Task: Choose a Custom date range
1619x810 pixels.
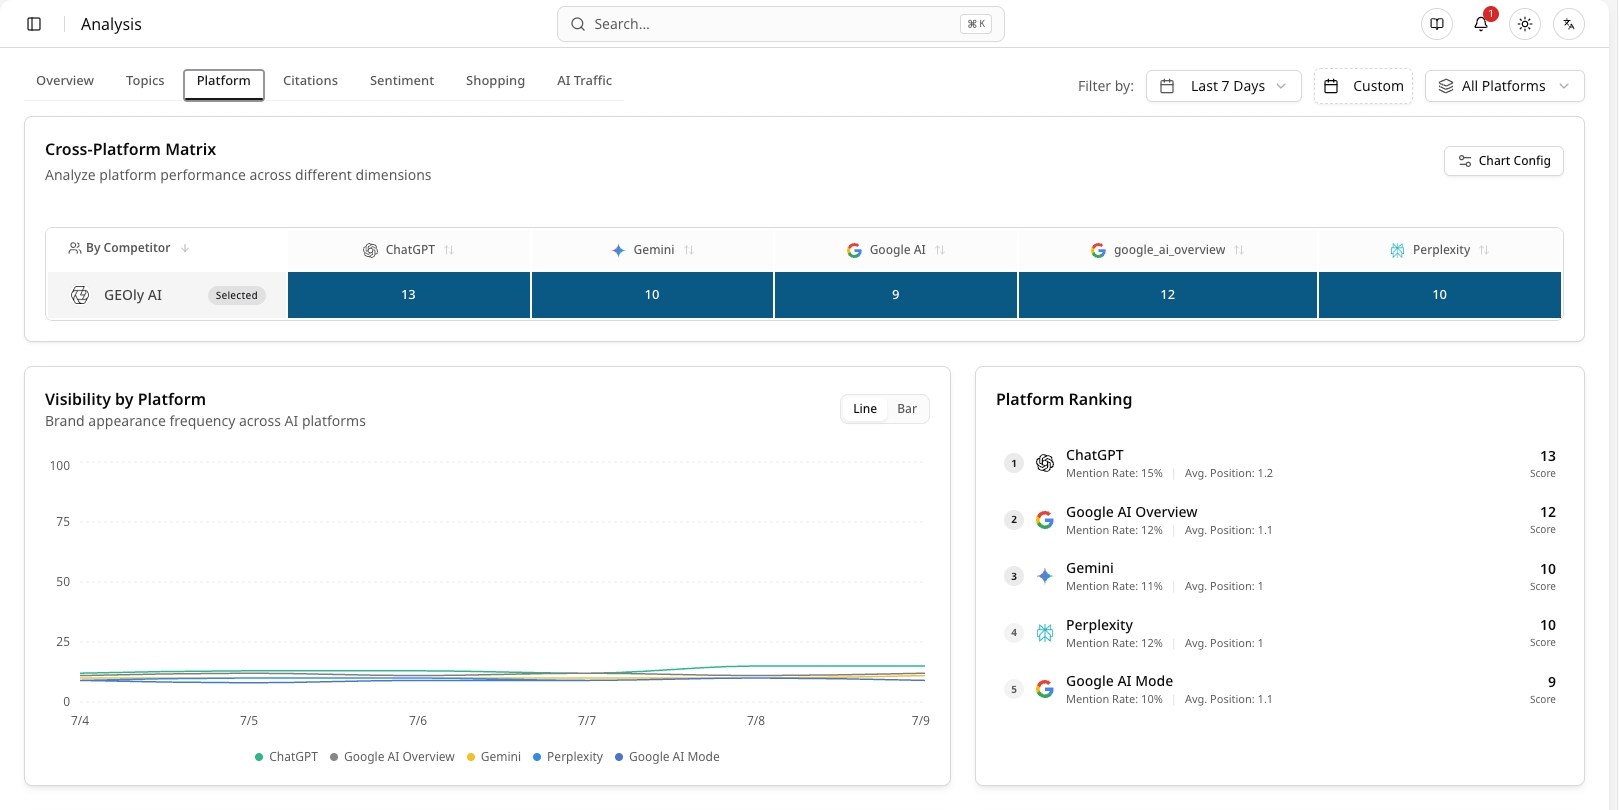Action: [x=1363, y=86]
